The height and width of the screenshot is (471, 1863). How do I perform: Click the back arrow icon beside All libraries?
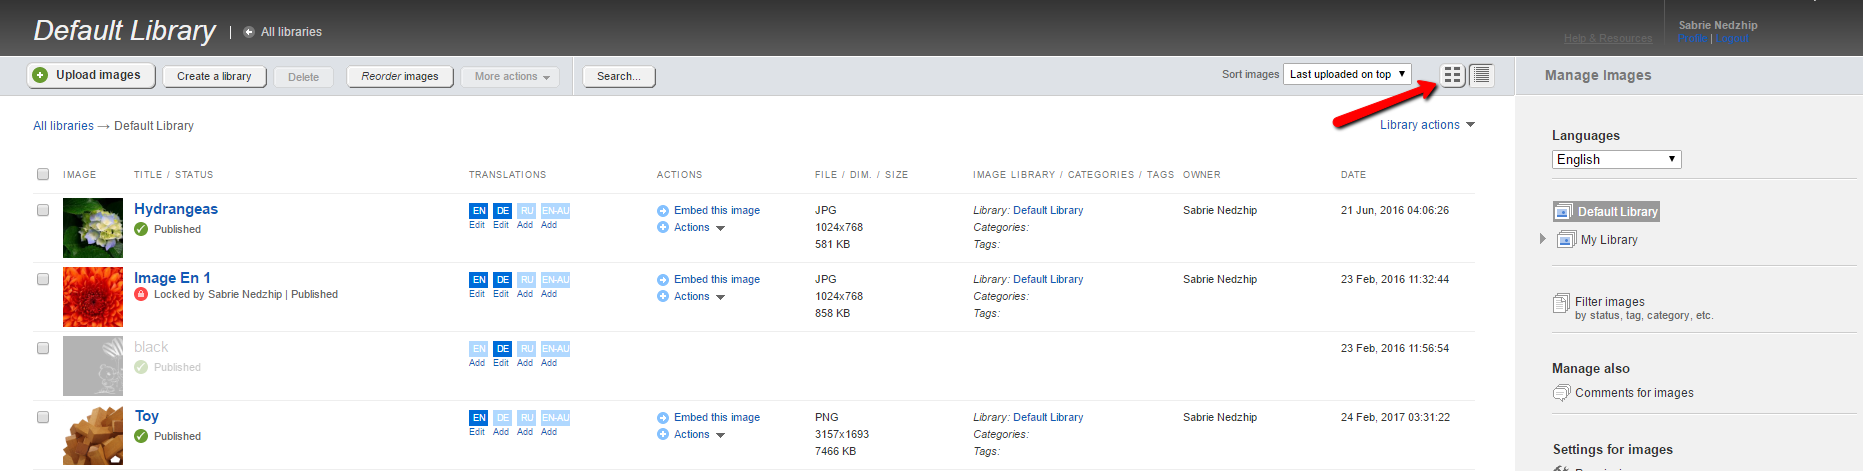249,32
